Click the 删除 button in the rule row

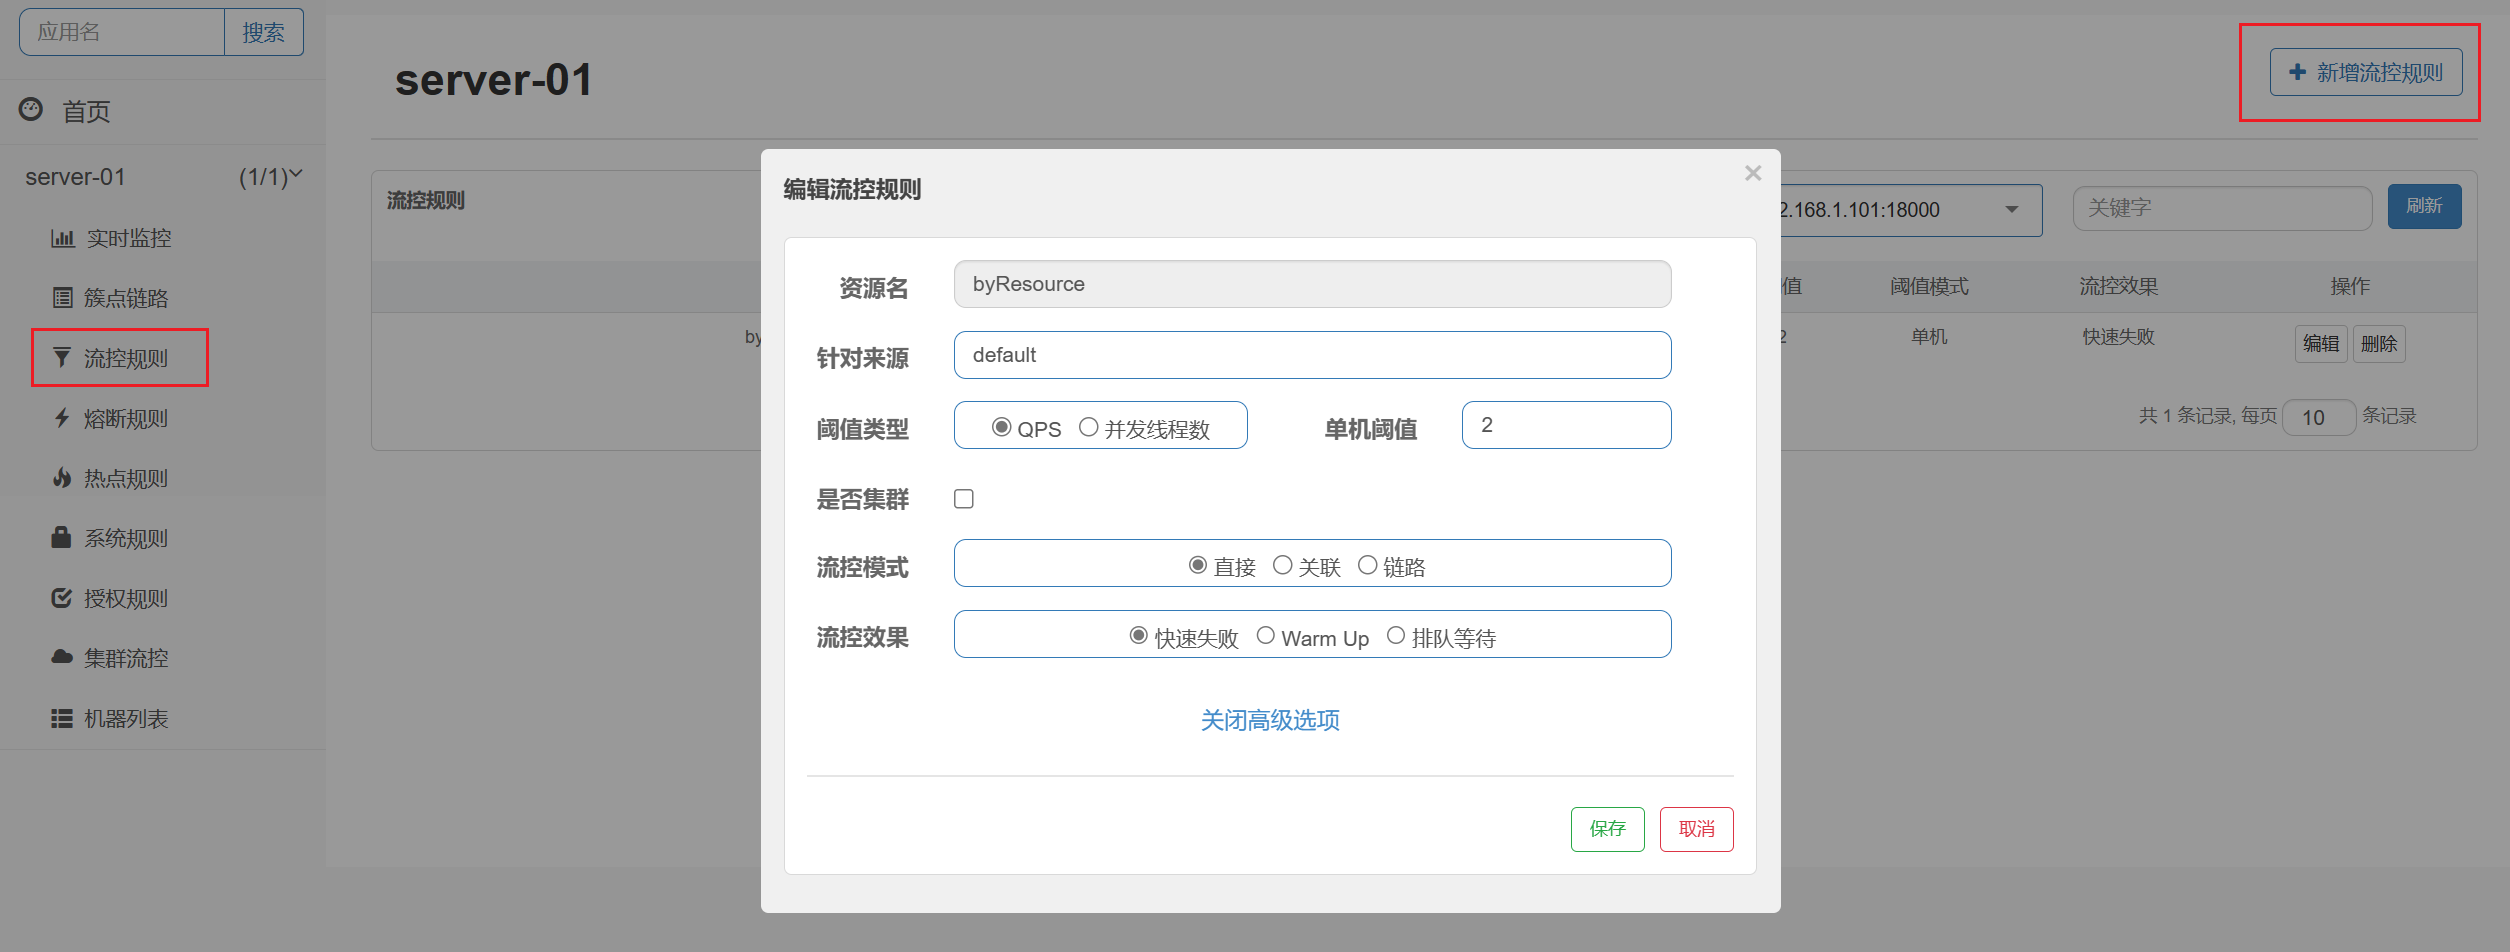[x=2378, y=343]
